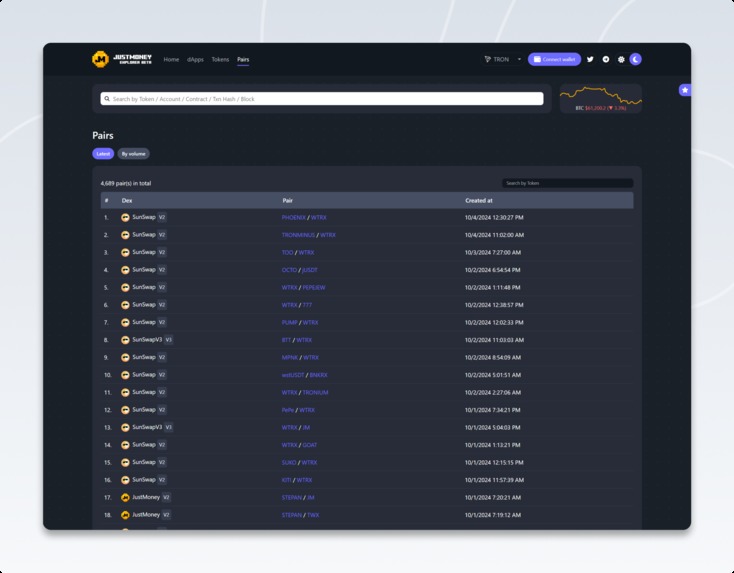734x573 pixels.
Task: Click the JustMoney Explorer logo
Action: pyautogui.click(x=122, y=59)
